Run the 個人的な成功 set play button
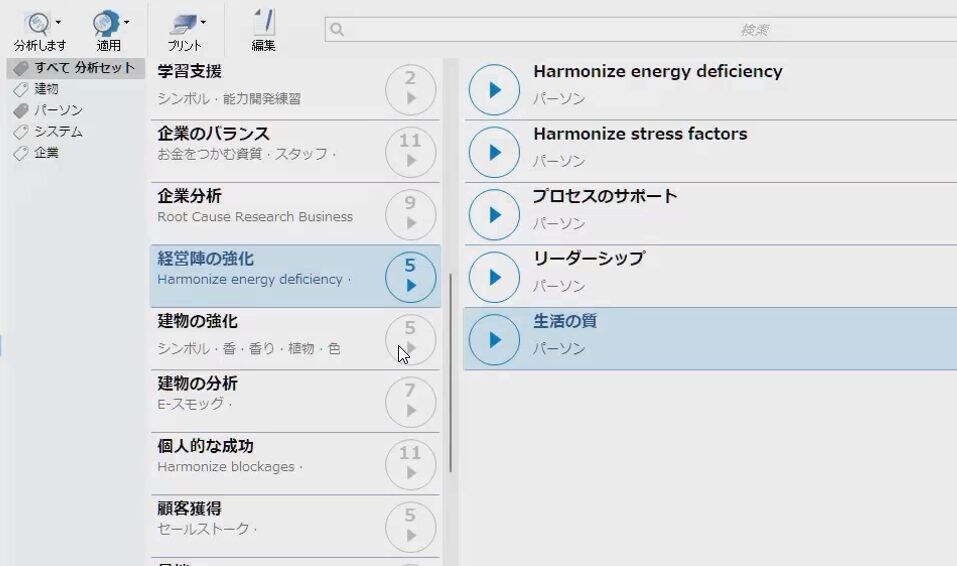 tap(410, 465)
